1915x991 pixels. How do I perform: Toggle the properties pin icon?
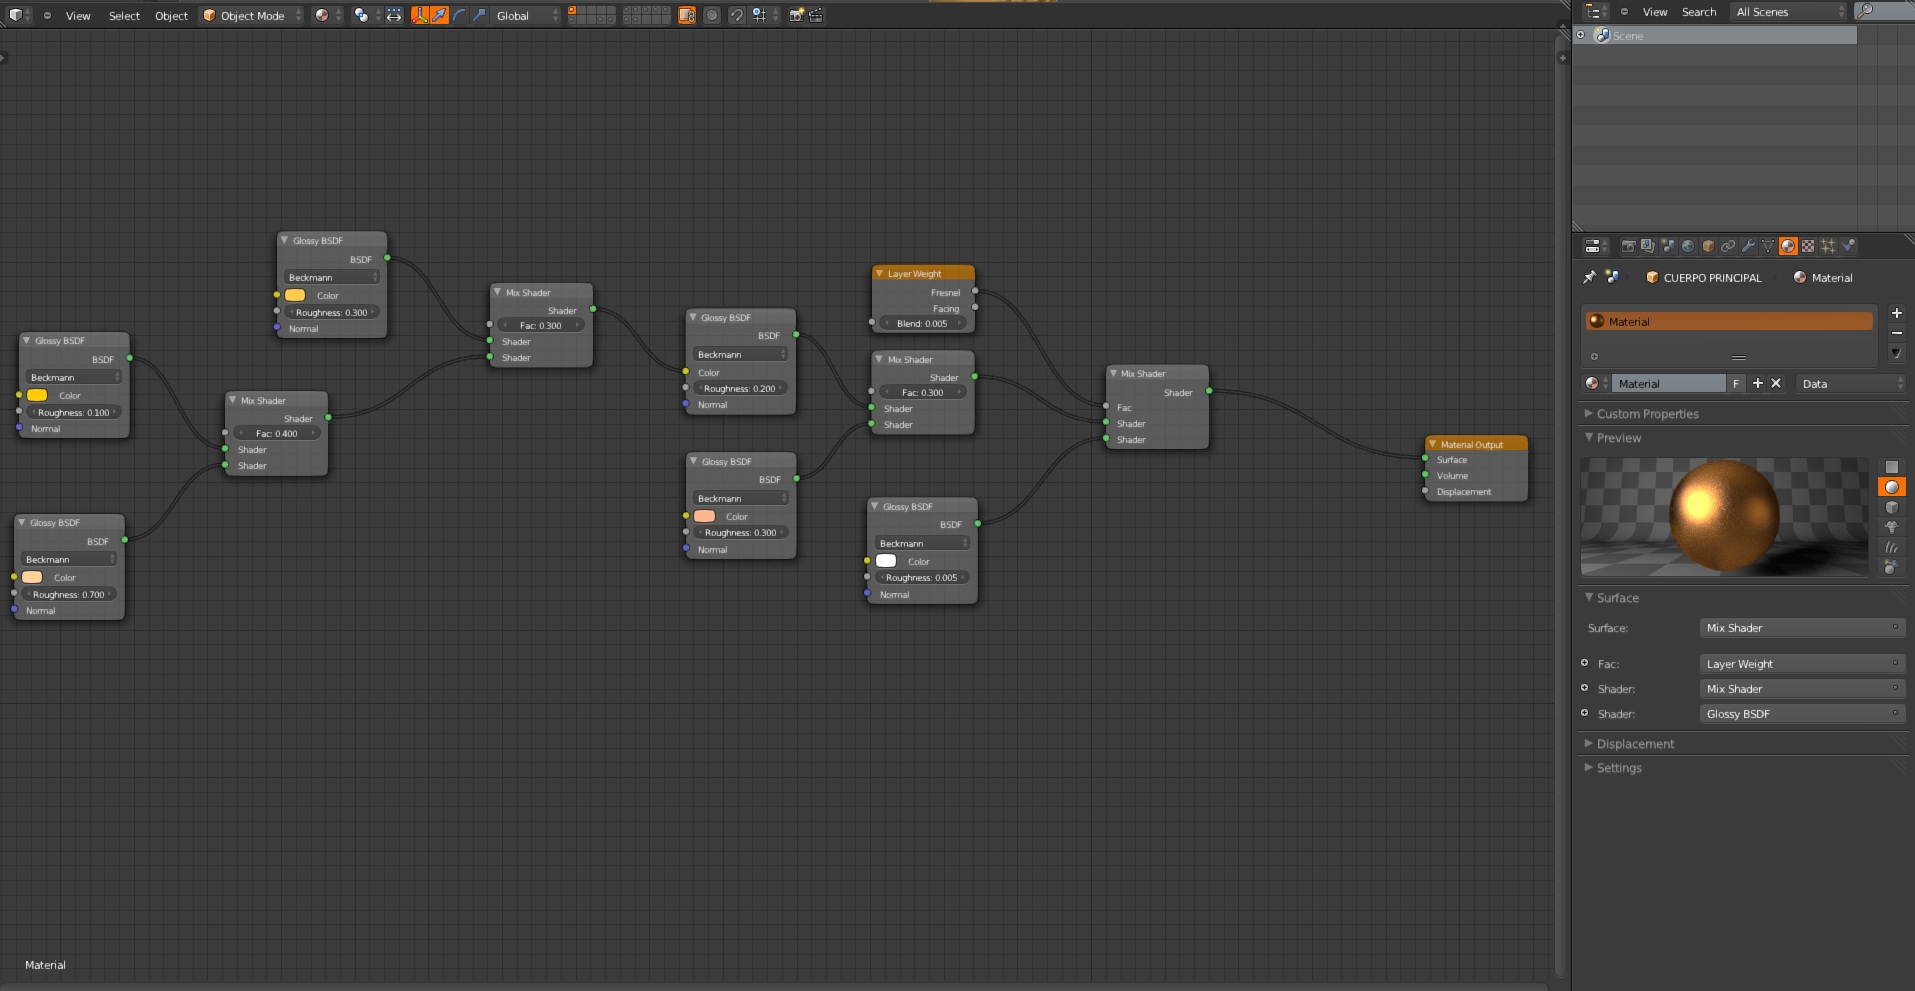[x=1590, y=277]
